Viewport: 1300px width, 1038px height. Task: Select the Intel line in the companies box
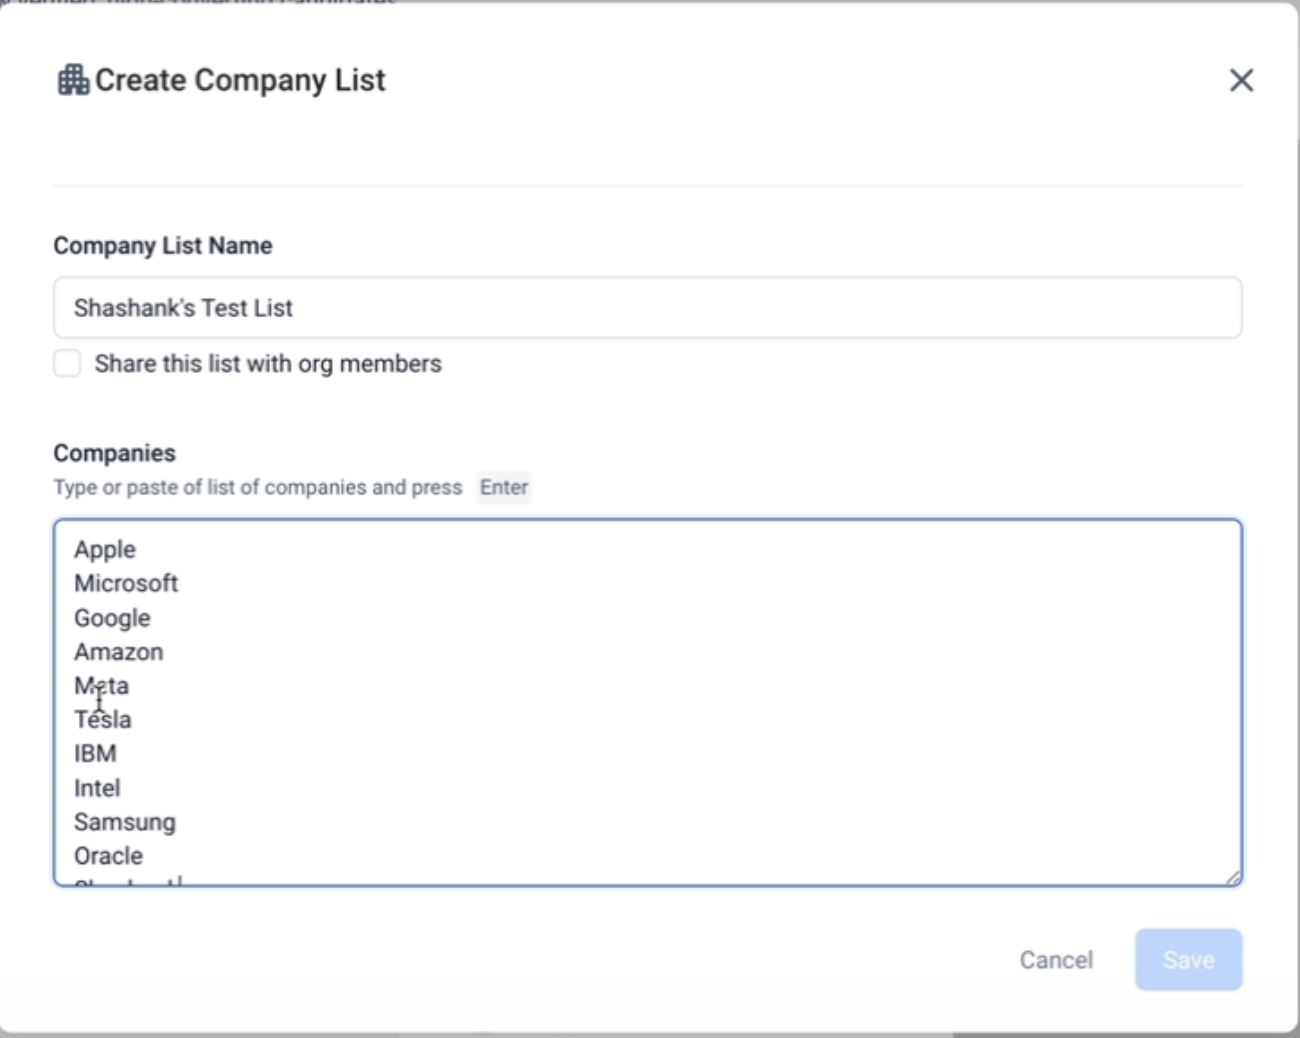pos(97,788)
